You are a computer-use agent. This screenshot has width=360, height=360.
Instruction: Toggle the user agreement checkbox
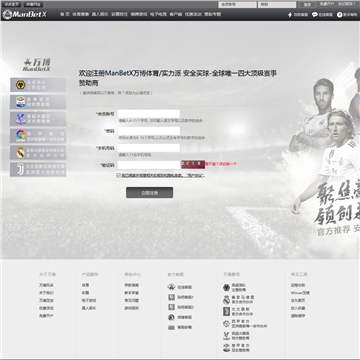coord(118,175)
